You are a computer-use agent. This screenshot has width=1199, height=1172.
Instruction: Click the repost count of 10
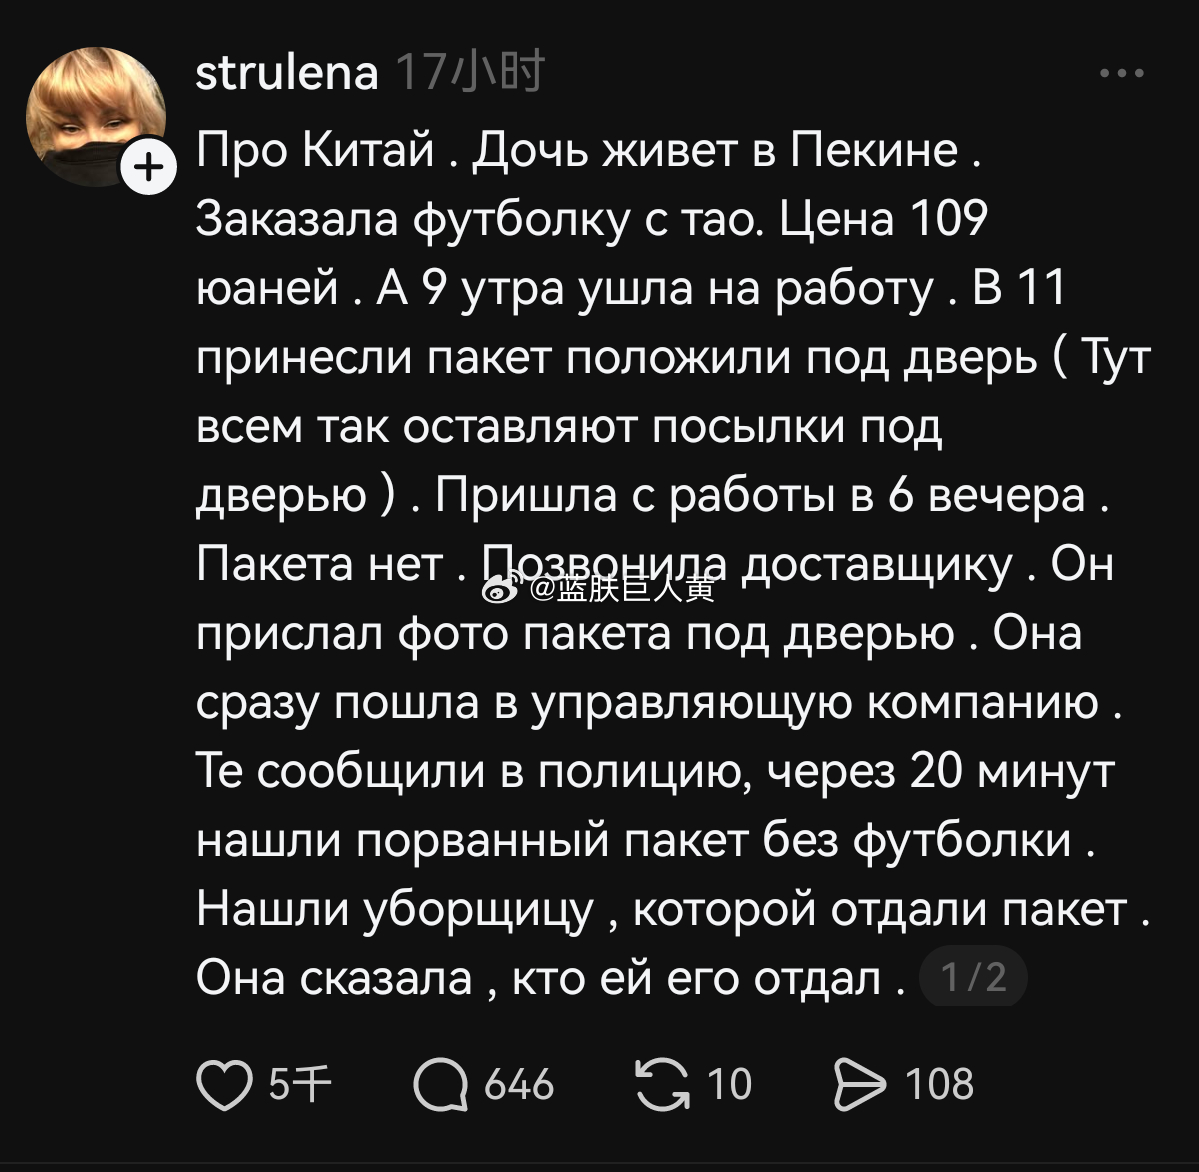[x=729, y=1086]
